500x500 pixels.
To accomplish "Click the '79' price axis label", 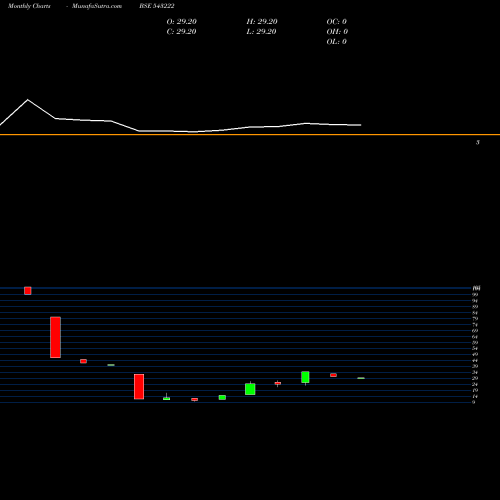I will (x=475, y=319).
